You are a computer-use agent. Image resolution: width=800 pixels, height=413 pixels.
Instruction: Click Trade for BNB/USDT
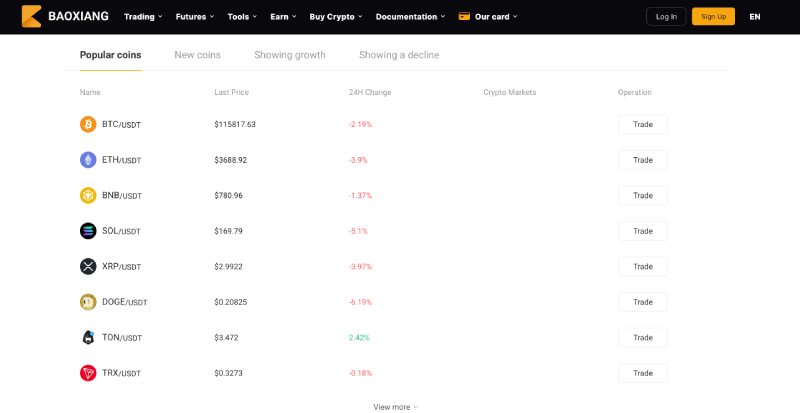coord(643,196)
